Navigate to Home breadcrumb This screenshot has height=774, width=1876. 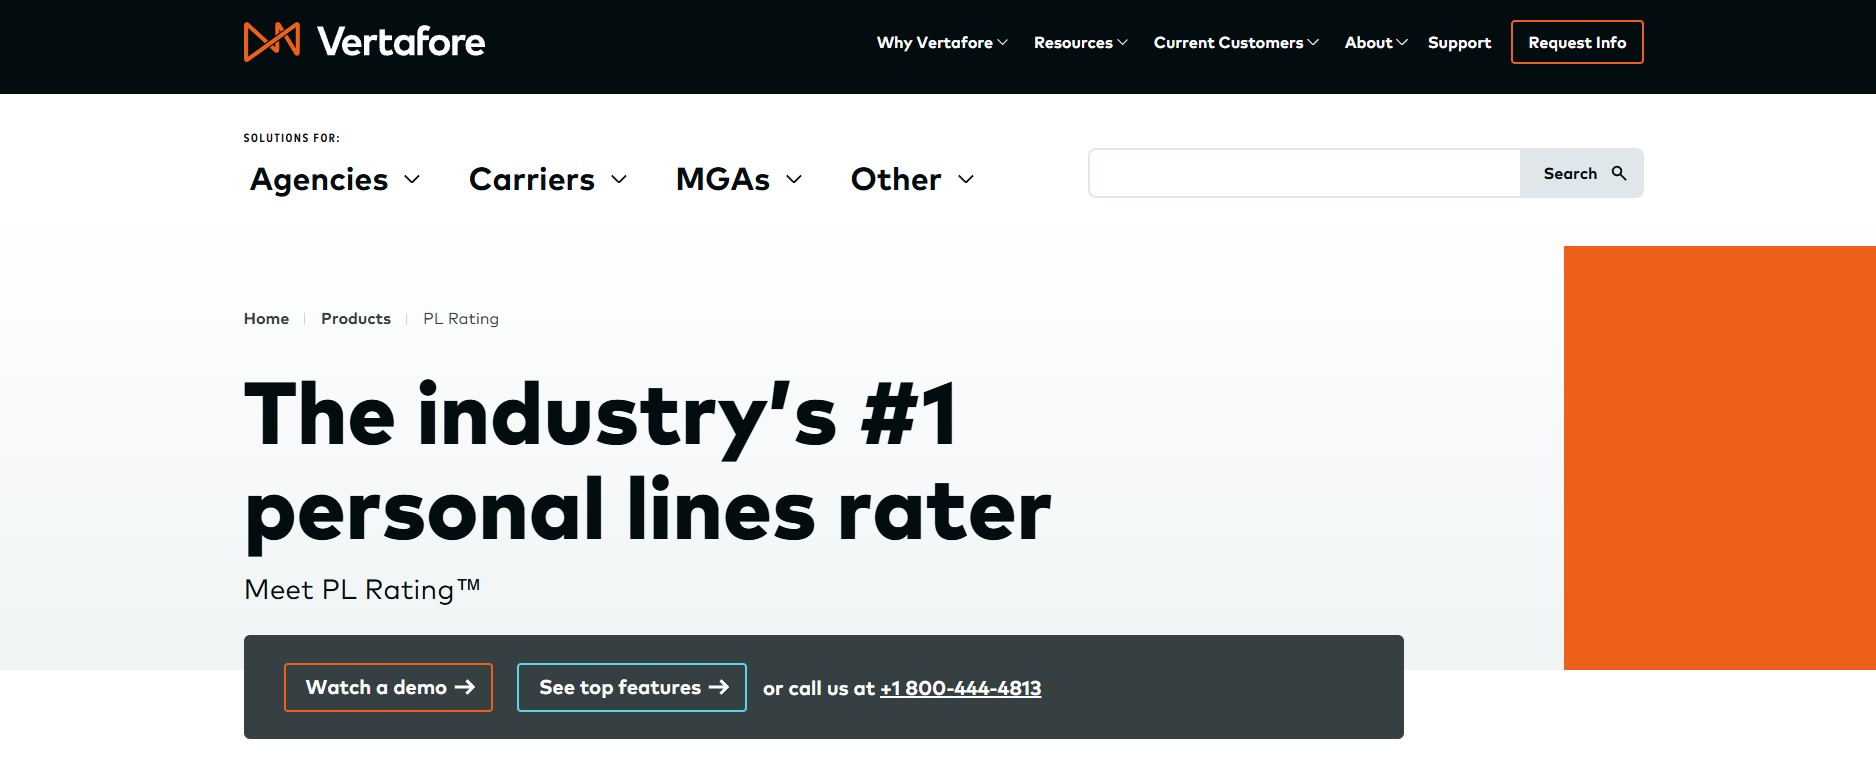click(266, 319)
